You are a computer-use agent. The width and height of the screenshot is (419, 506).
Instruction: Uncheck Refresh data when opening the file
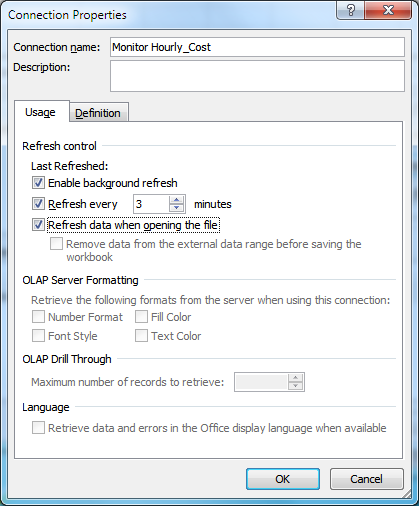(38, 225)
